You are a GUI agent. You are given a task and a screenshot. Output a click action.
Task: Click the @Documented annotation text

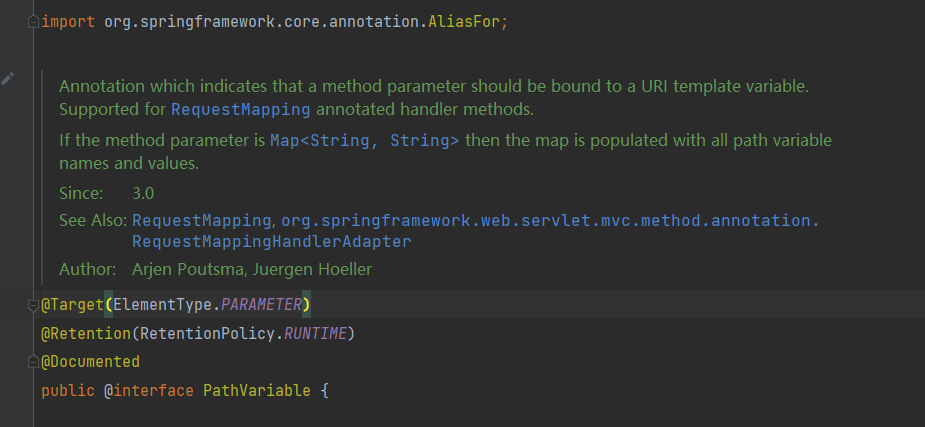click(90, 362)
